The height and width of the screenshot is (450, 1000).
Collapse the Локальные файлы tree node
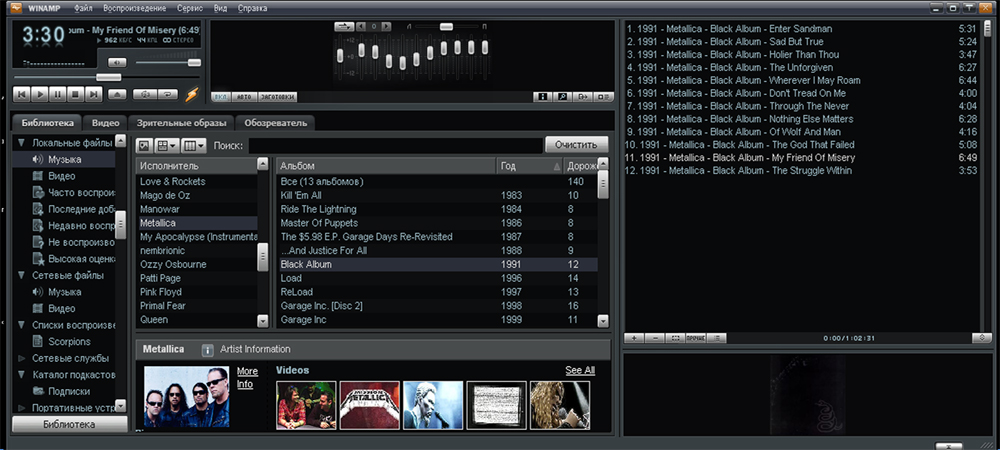point(21,143)
